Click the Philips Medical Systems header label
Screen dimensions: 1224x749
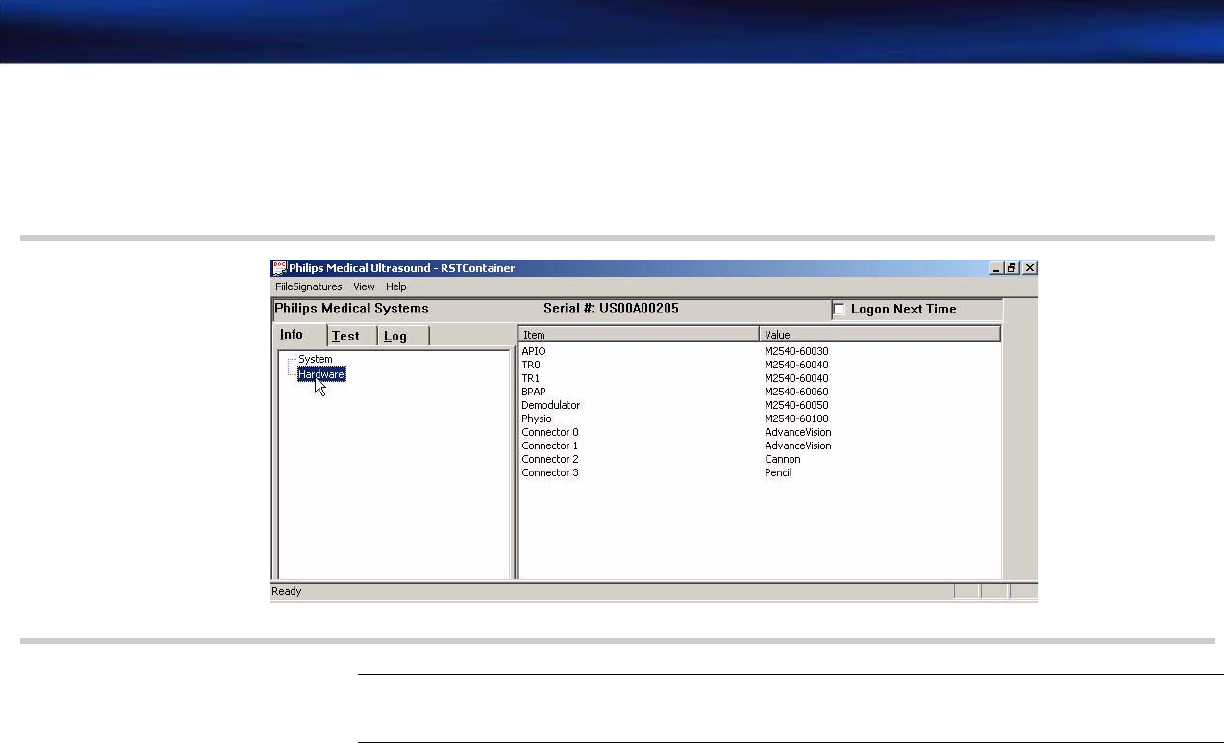coord(351,309)
